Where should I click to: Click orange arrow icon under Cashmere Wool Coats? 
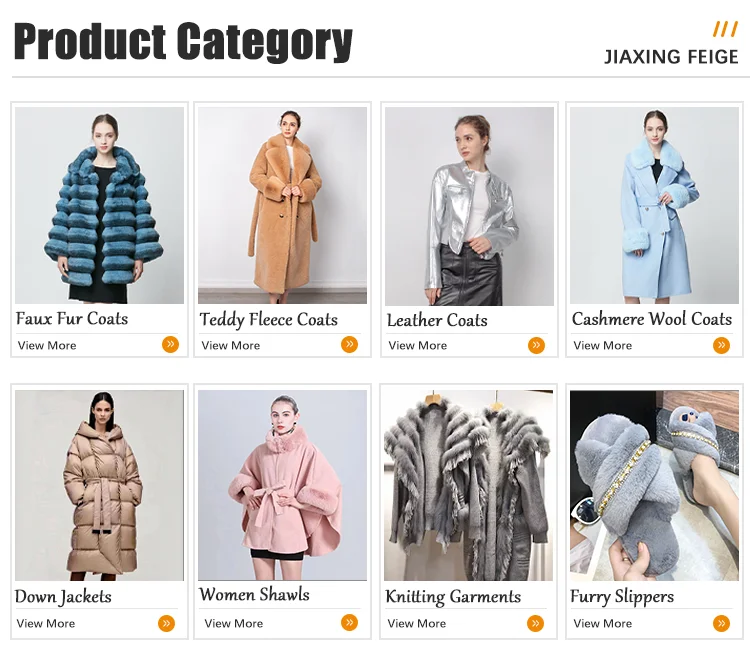point(721,345)
